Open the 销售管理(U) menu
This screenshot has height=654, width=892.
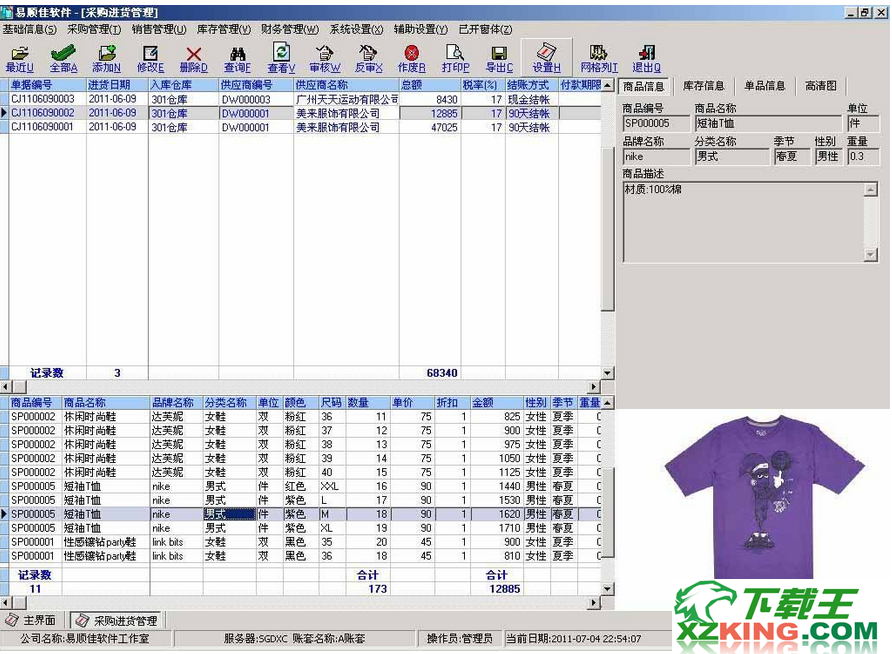(x=159, y=29)
